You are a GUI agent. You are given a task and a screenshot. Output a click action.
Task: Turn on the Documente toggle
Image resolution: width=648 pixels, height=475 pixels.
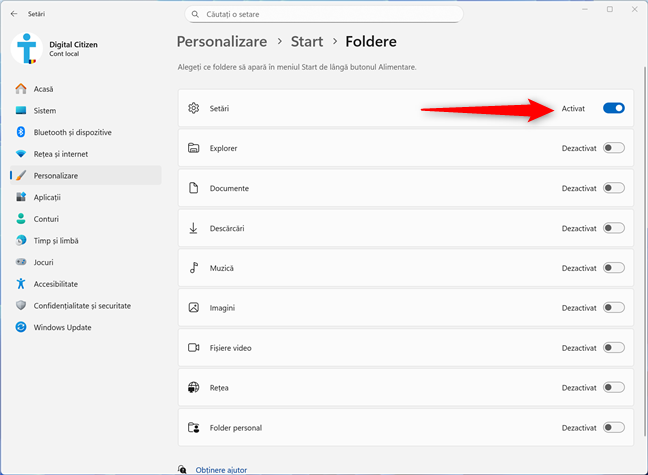613,188
